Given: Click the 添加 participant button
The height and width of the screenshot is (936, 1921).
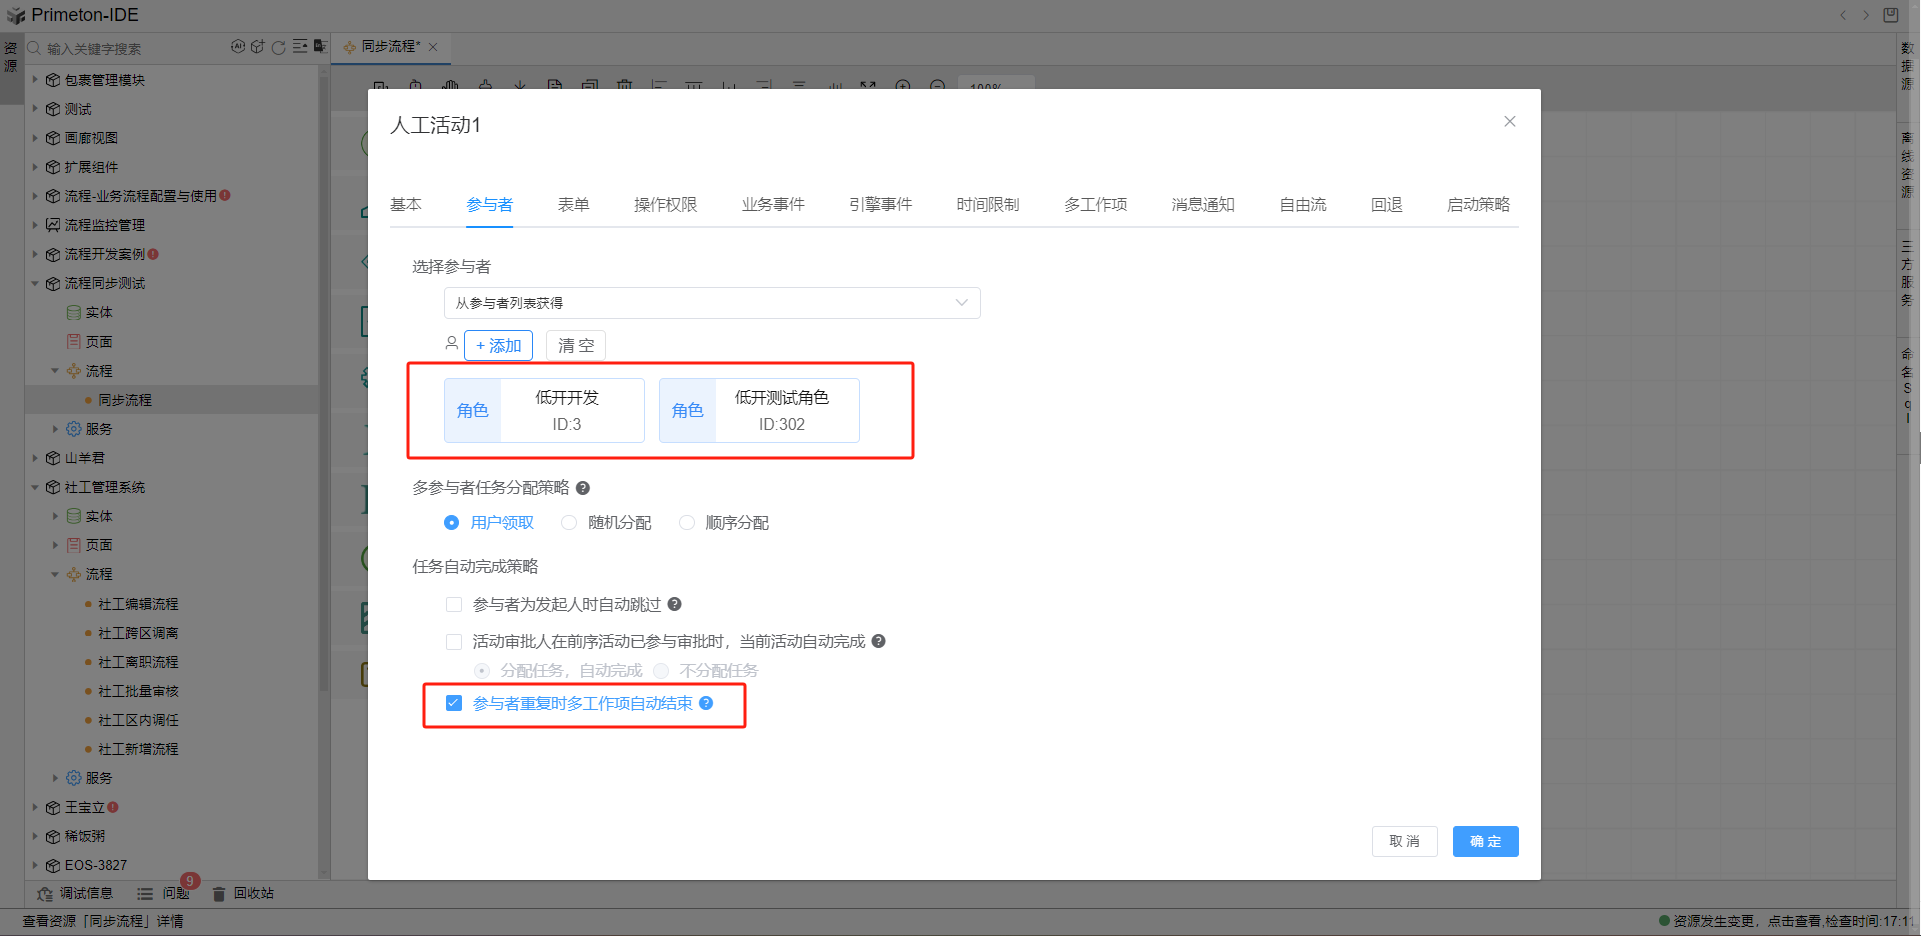Looking at the screenshot, I should coord(498,346).
